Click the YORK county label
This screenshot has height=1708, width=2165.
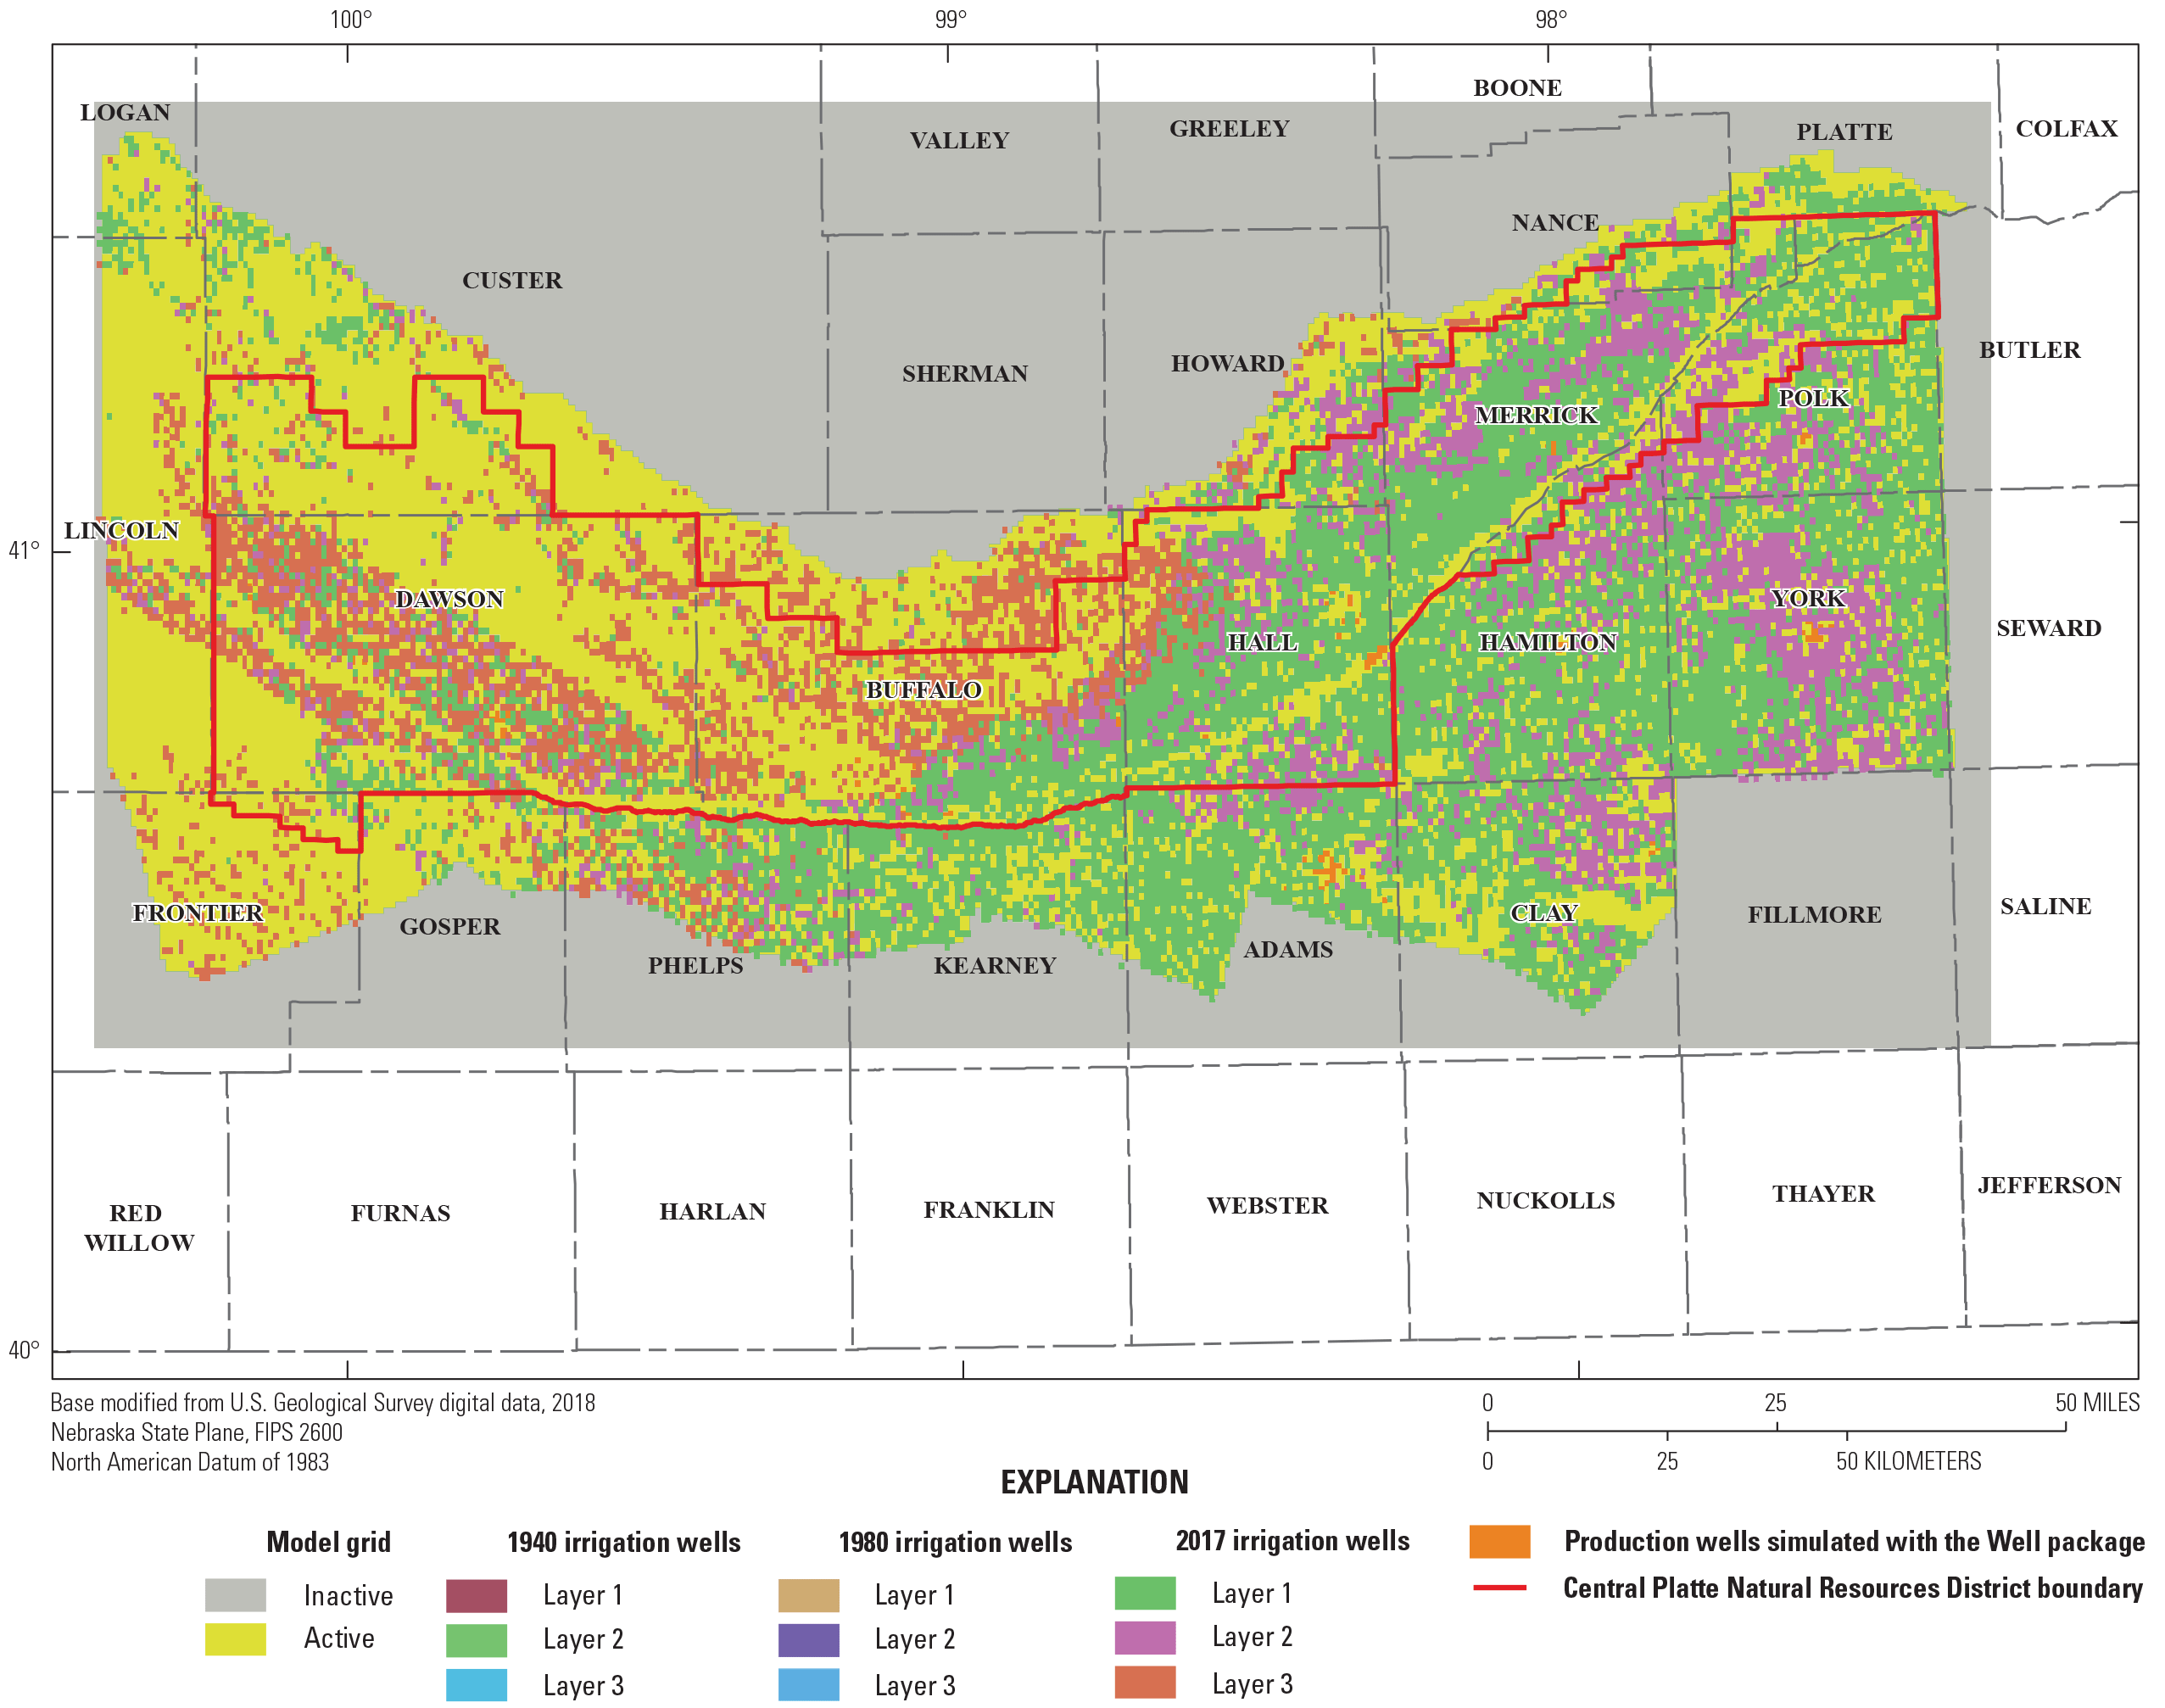[x=1810, y=598]
